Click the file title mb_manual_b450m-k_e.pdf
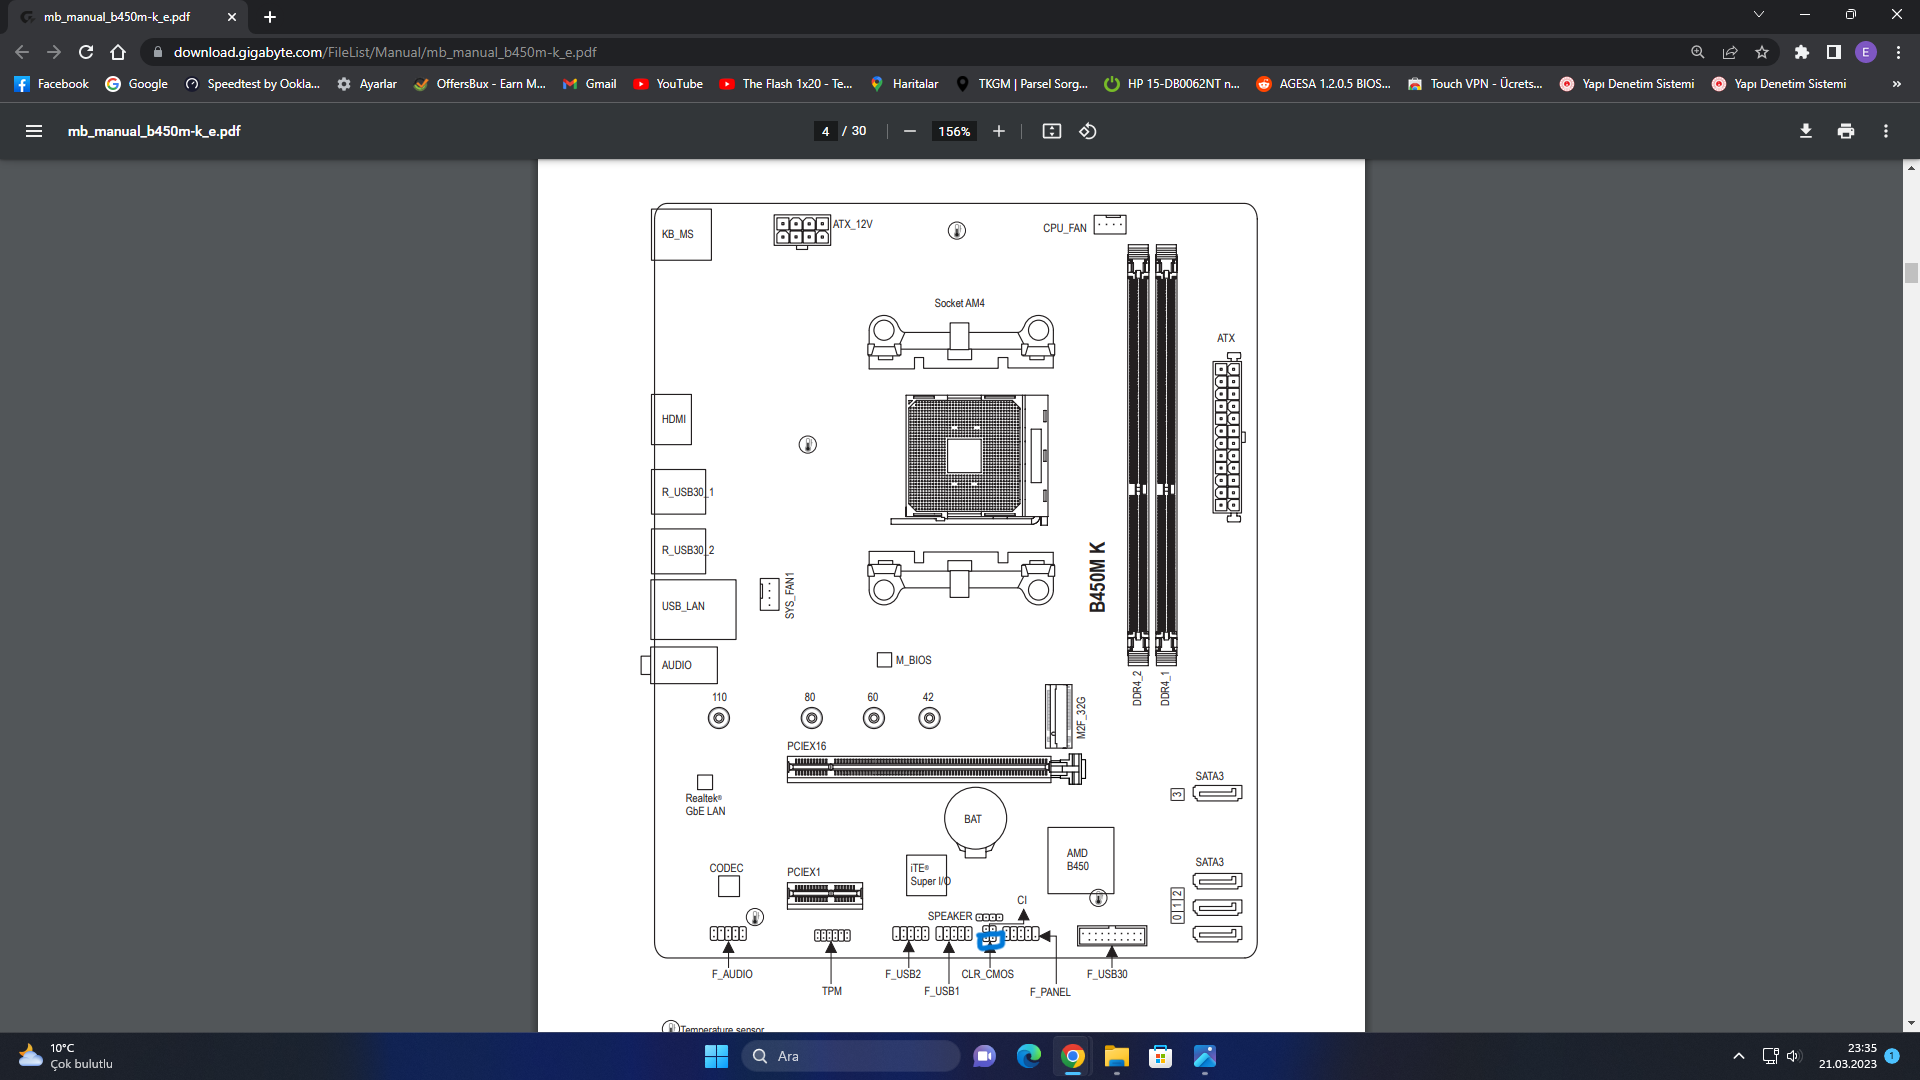The width and height of the screenshot is (1920, 1080). (x=154, y=131)
